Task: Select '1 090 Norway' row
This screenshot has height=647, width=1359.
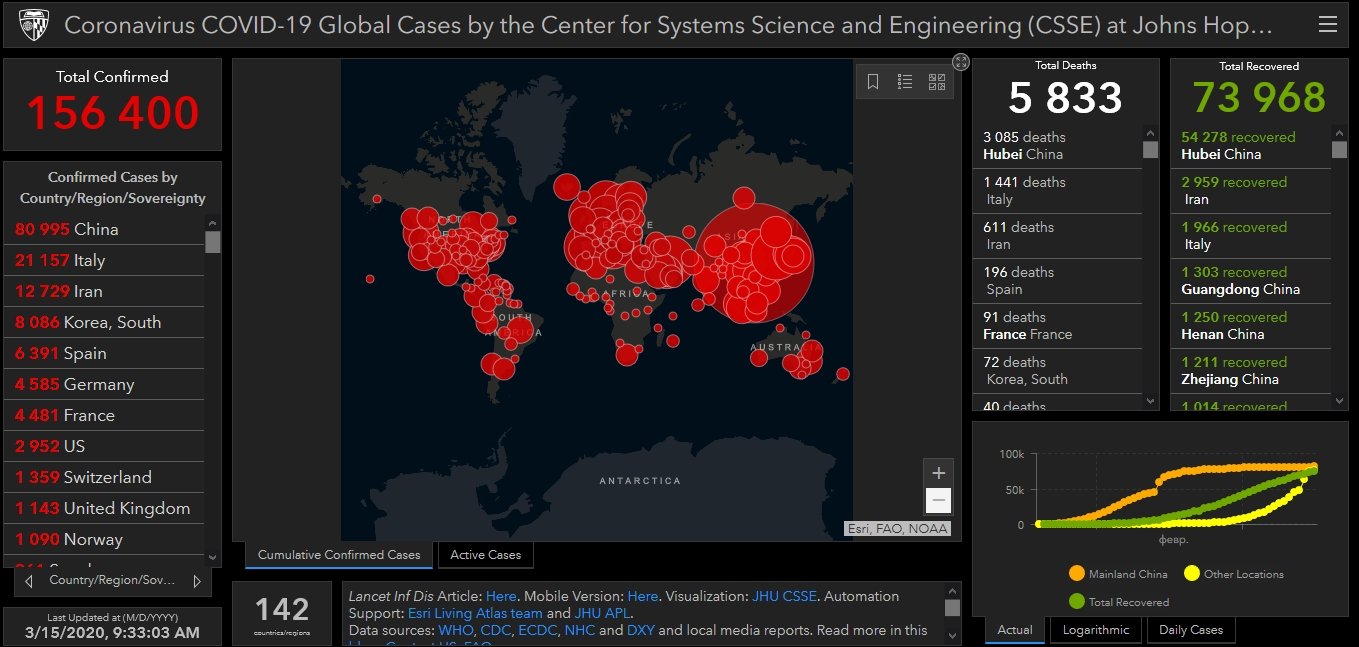Action: pos(104,539)
